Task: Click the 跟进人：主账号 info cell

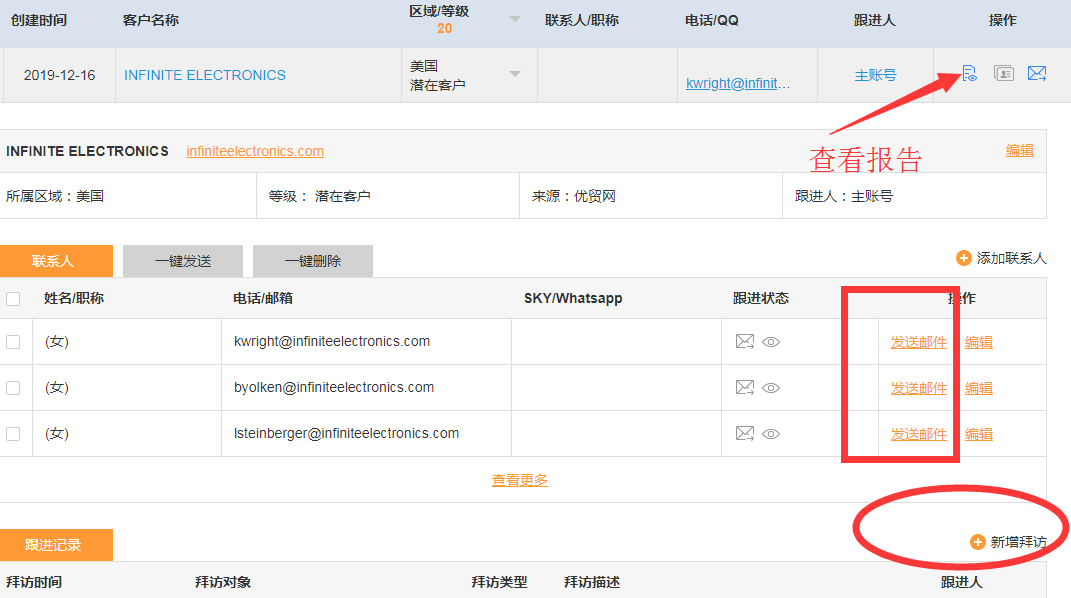Action: coord(915,196)
